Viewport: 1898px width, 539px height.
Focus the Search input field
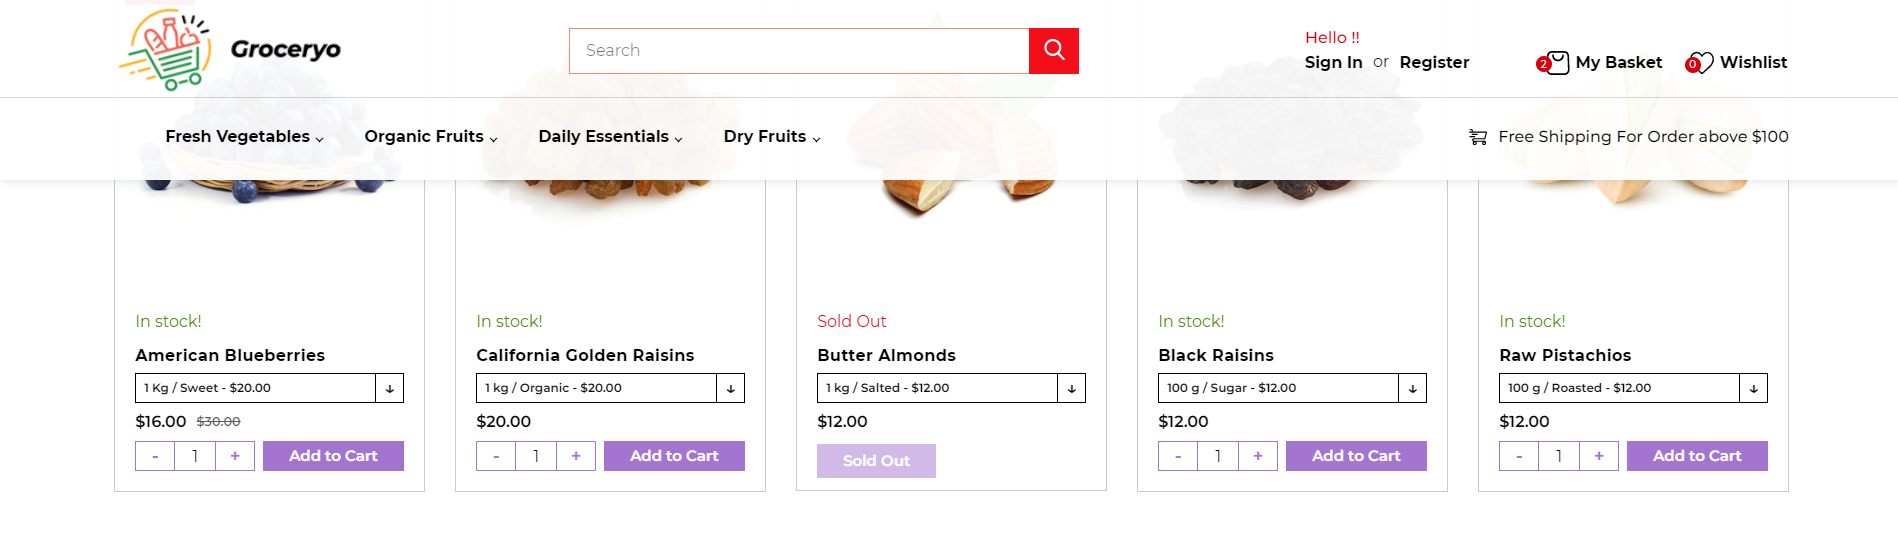point(799,51)
